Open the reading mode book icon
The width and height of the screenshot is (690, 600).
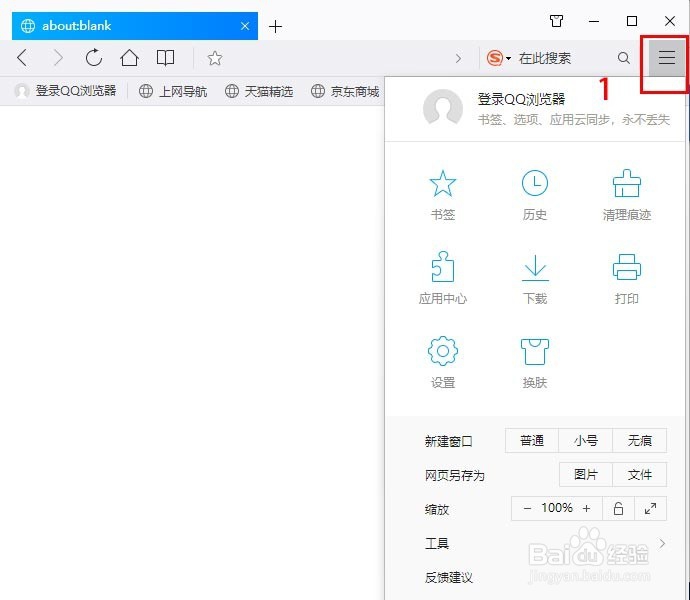point(165,58)
